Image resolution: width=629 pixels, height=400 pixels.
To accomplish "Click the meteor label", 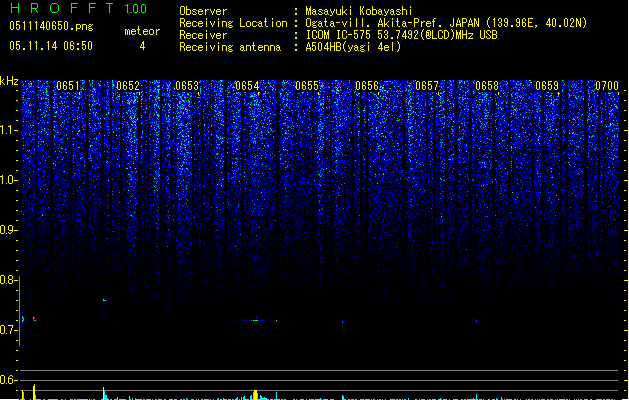I will [142, 31].
